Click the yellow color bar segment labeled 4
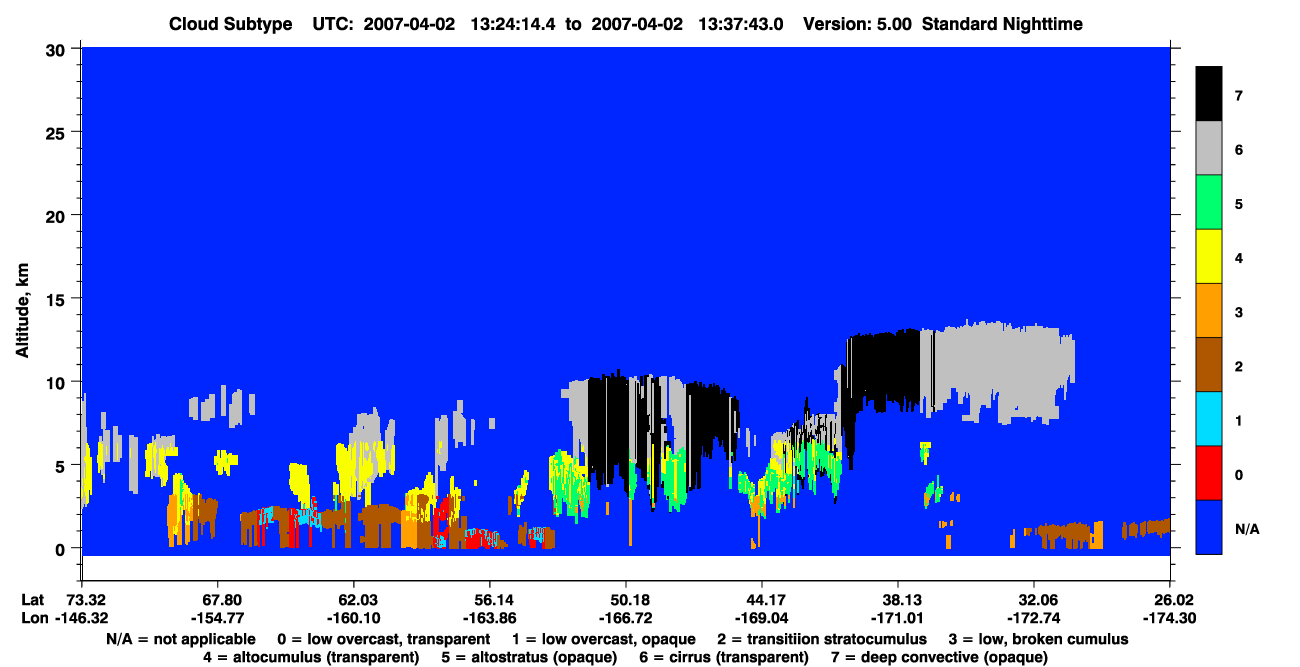Screen dimensions: 1300x667 pyautogui.click(x=1208, y=257)
